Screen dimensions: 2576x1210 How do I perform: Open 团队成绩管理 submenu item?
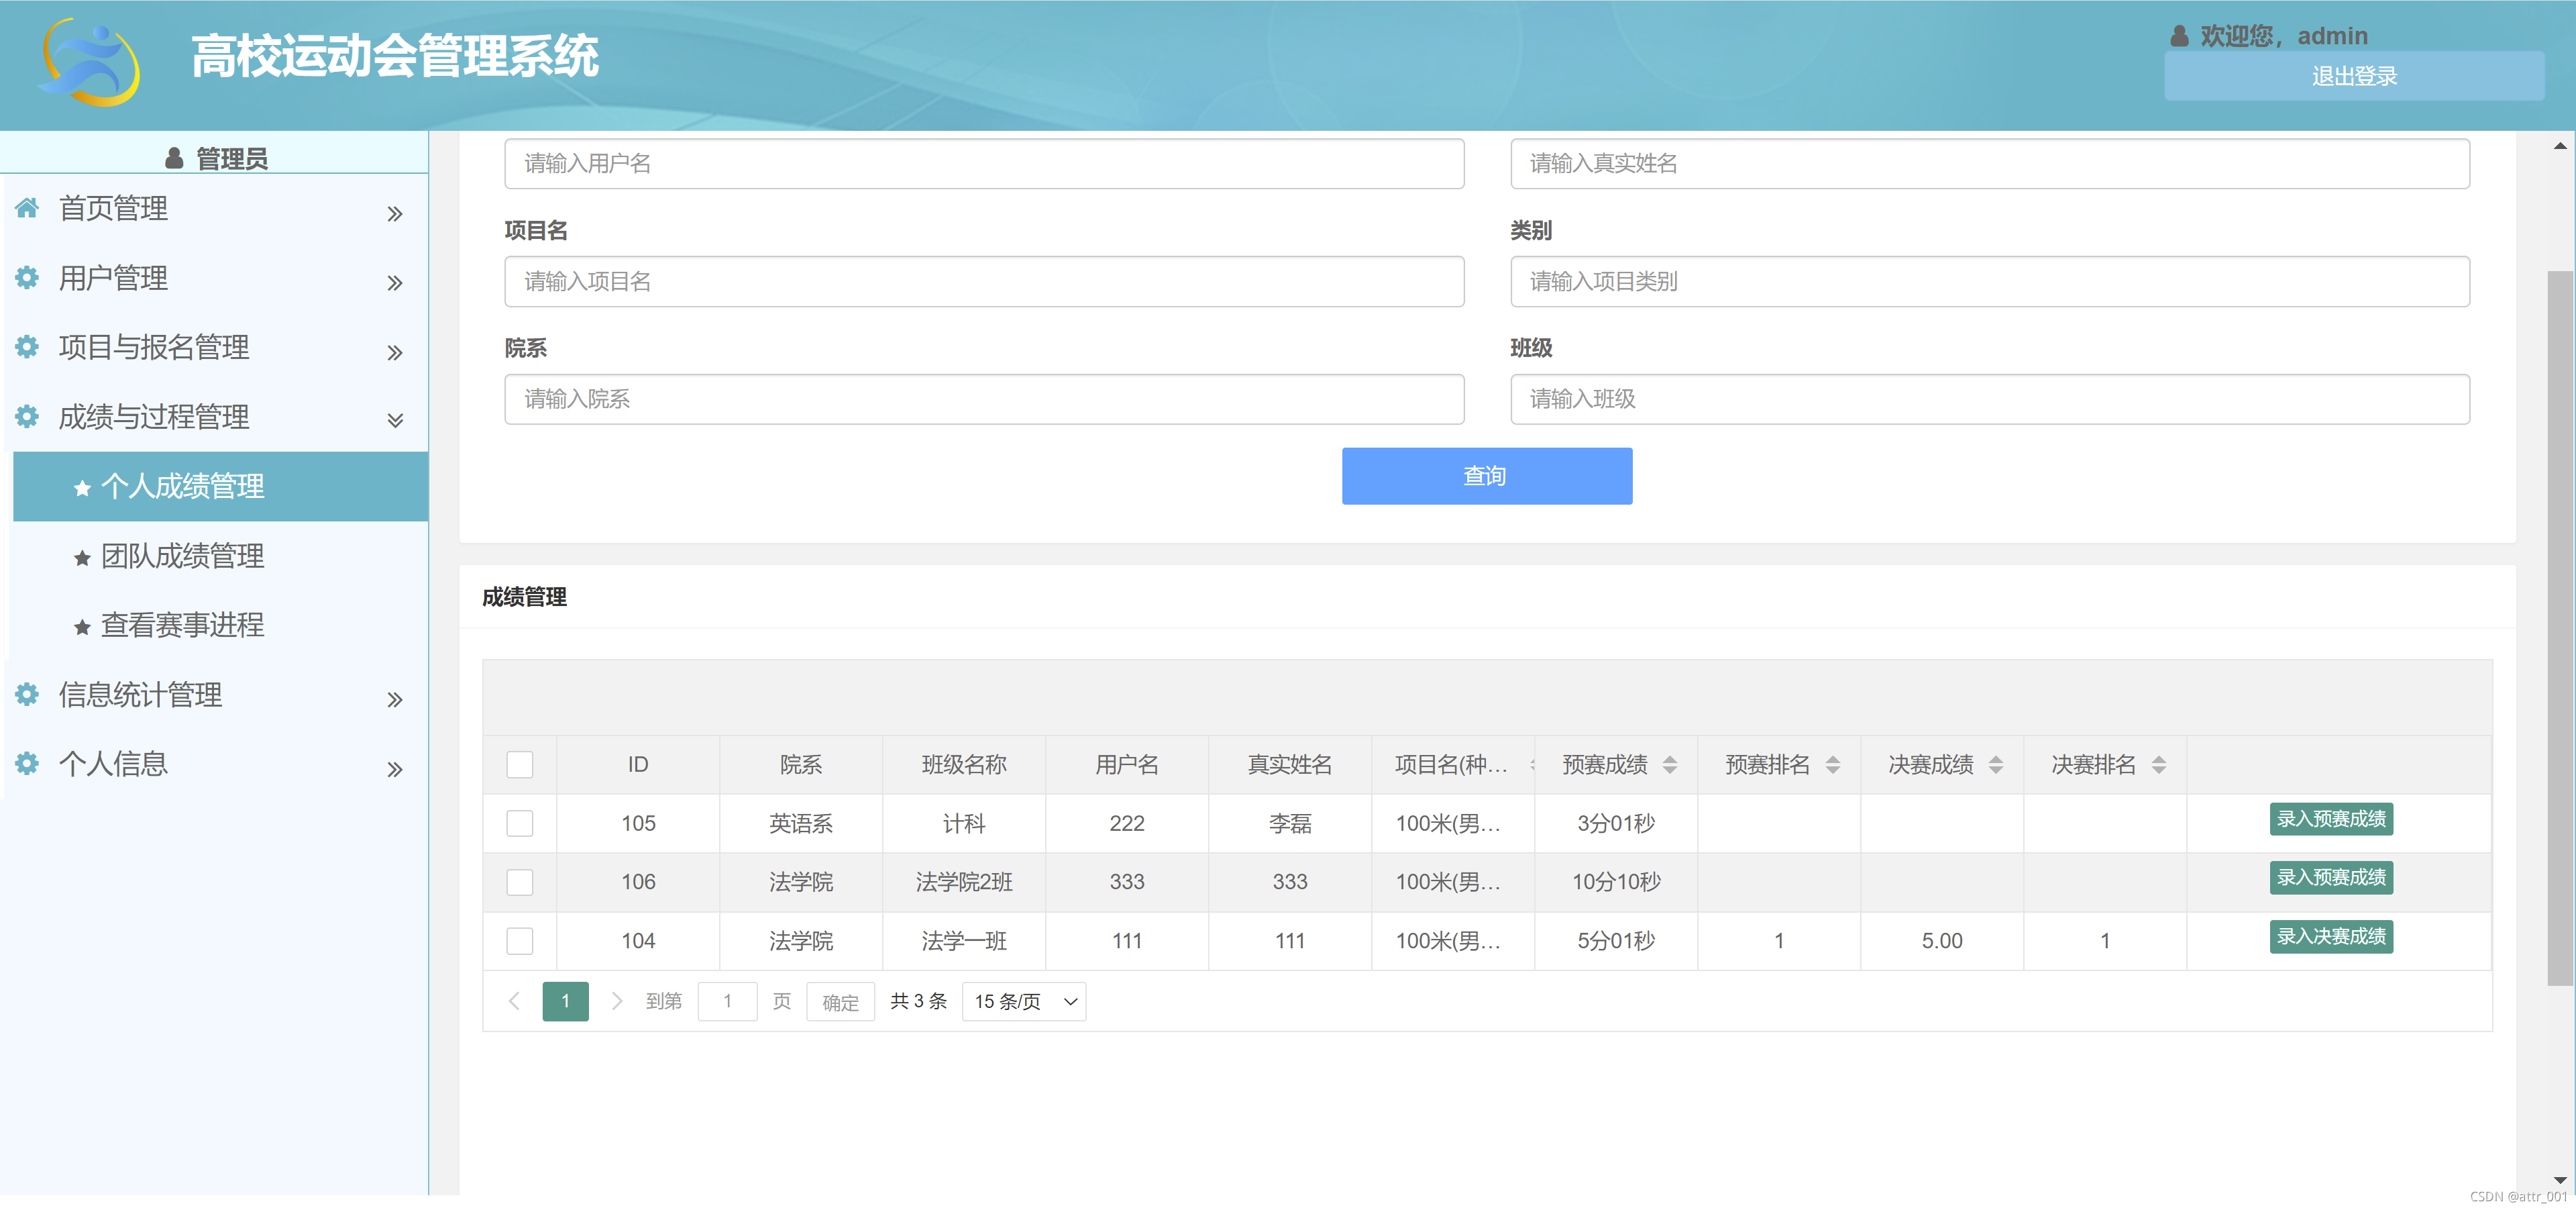point(182,556)
